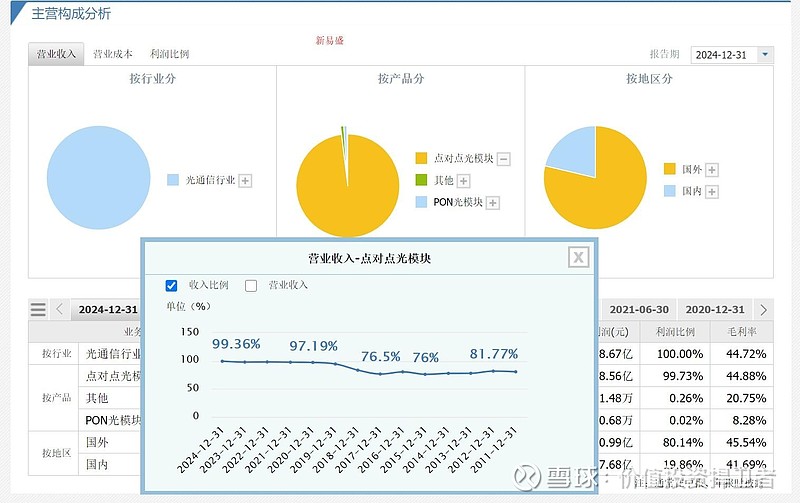The image size is (800, 503).
Task: Click the 点对点光模块 yellow legend swatch
Action: (421, 158)
